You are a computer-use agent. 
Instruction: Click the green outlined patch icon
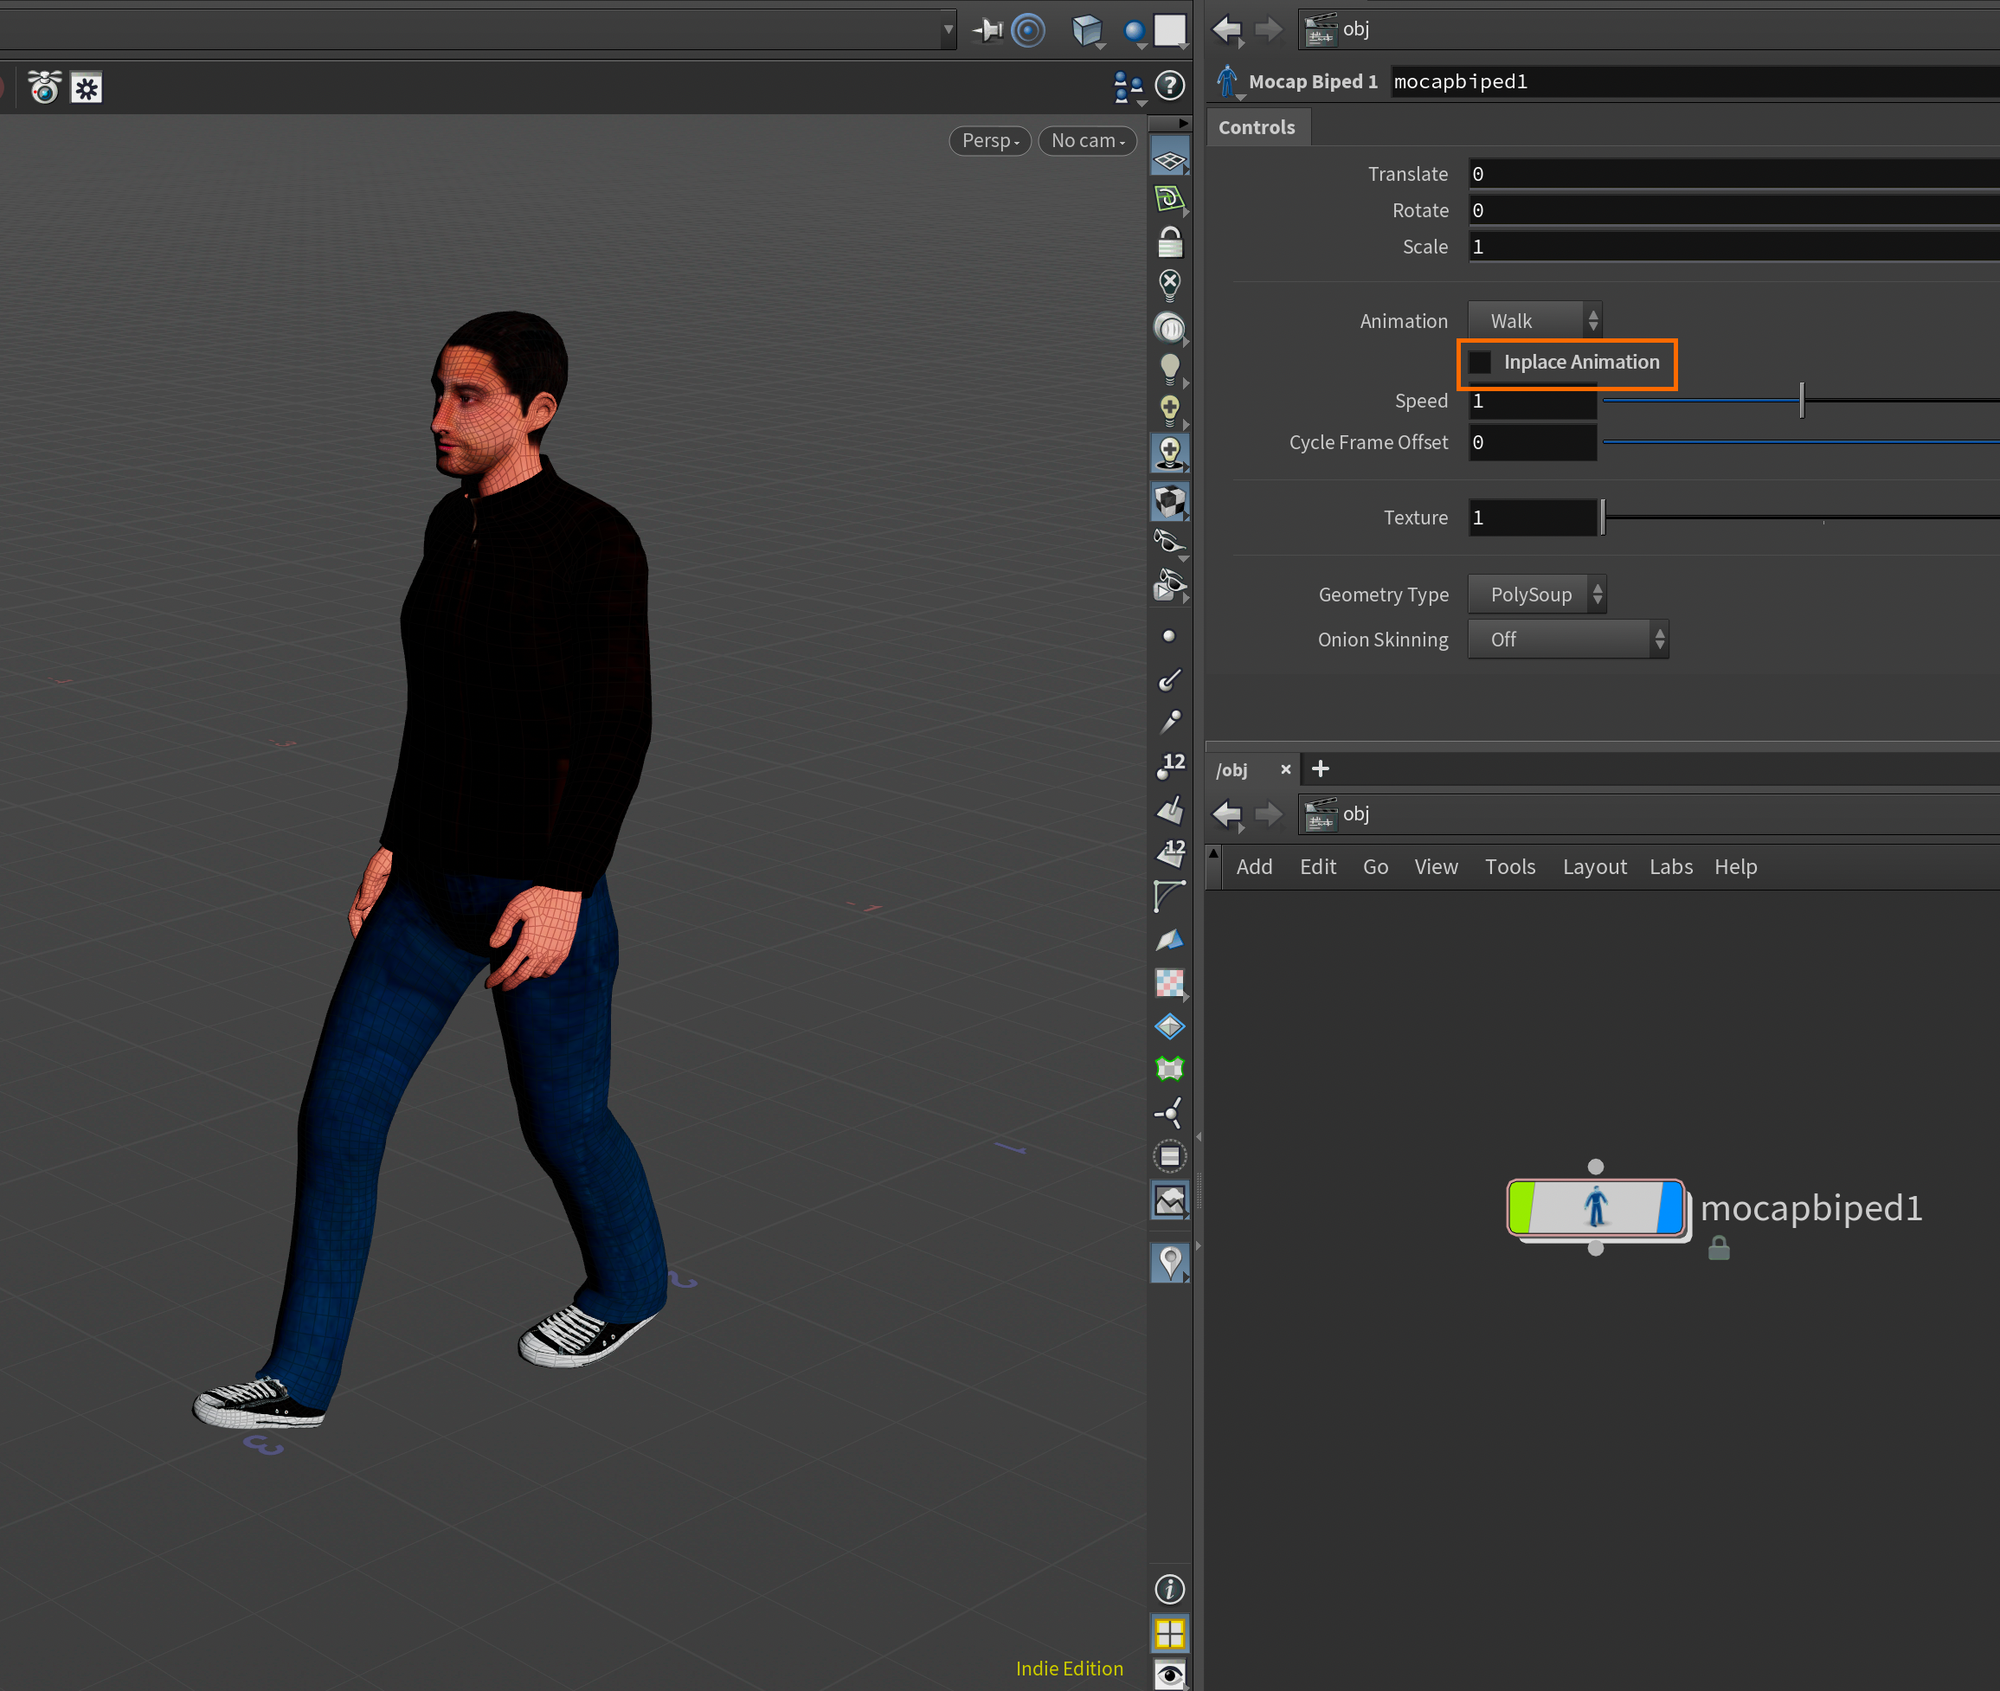[x=1169, y=1069]
